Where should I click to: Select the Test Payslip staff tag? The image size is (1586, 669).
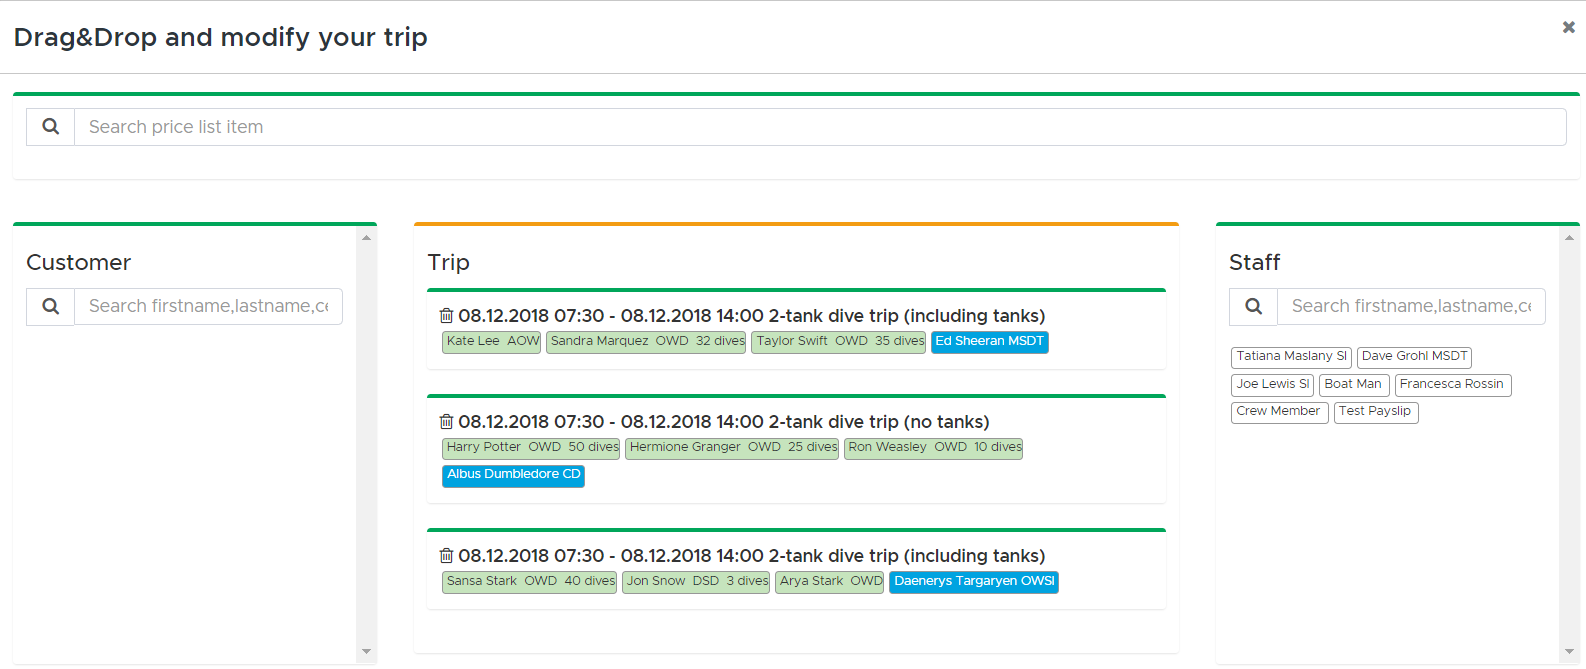[1376, 412]
